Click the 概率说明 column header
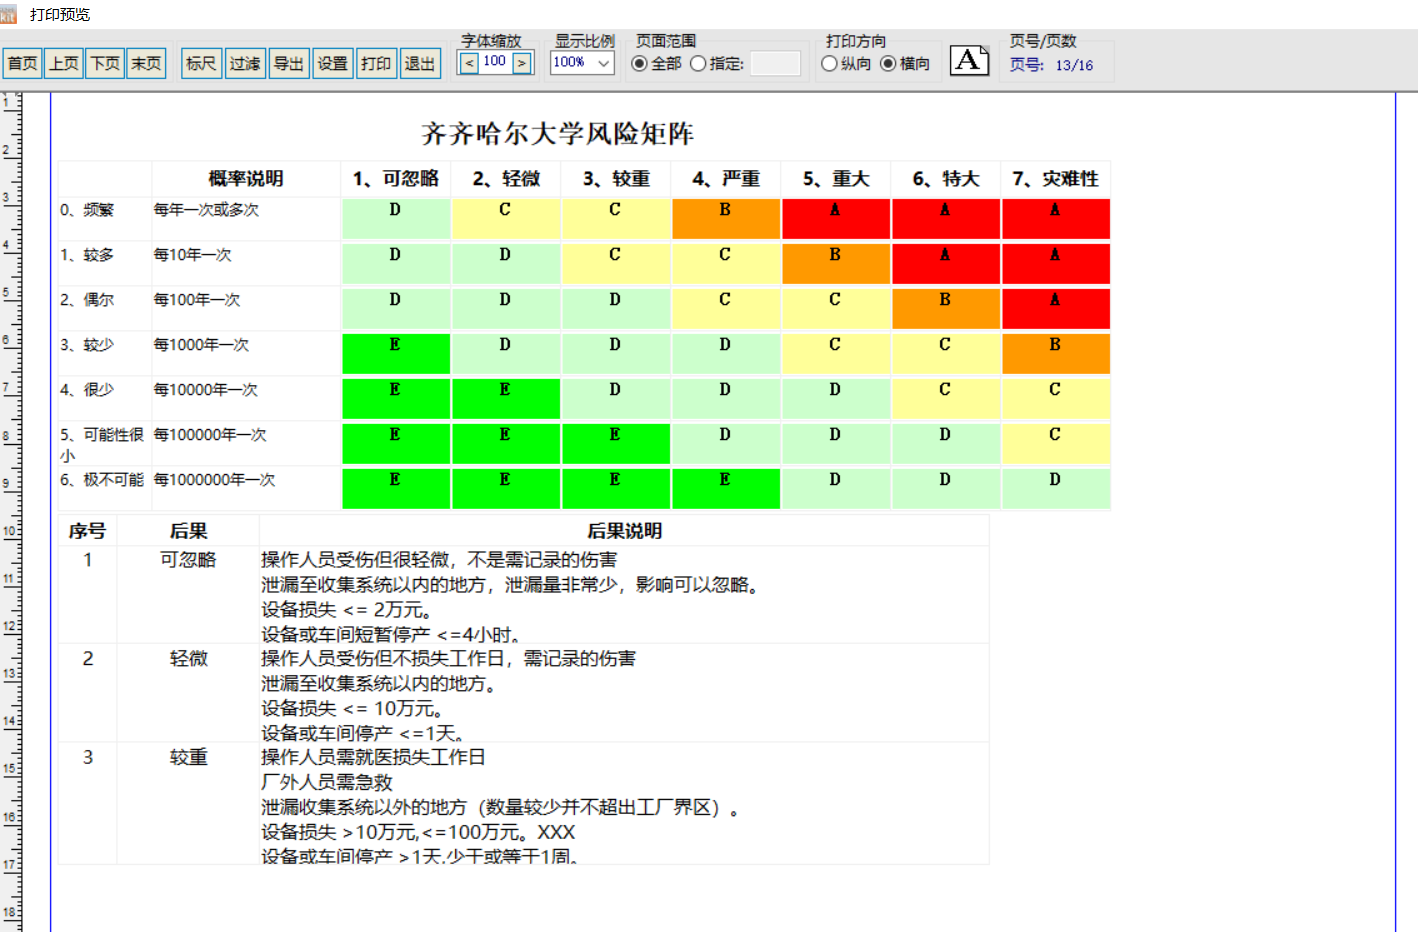 [x=246, y=179]
